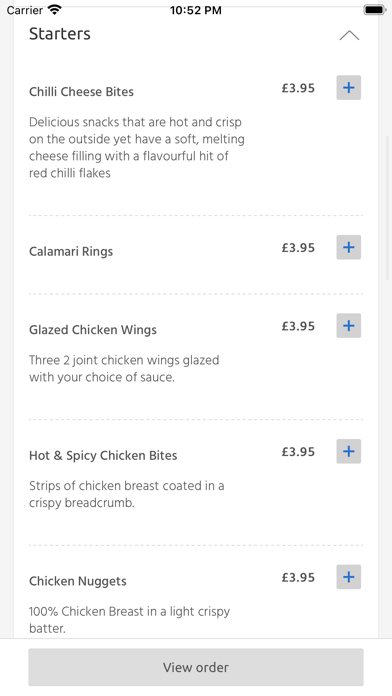Add Chilli Cheese Bites to order
The height and width of the screenshot is (696, 392).
pyautogui.click(x=348, y=87)
